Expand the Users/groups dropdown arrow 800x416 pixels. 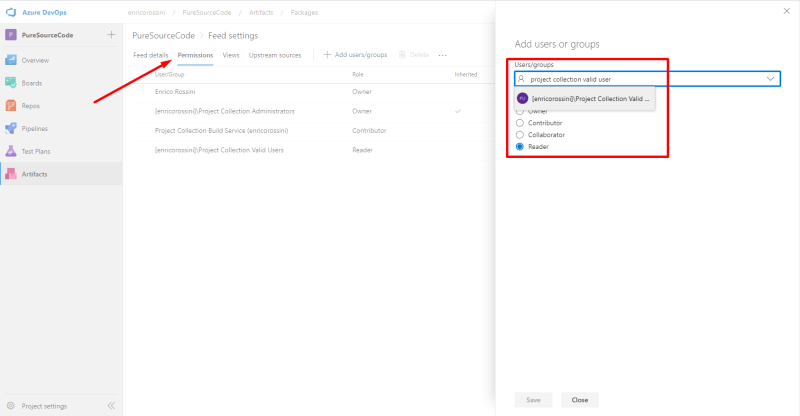point(770,79)
